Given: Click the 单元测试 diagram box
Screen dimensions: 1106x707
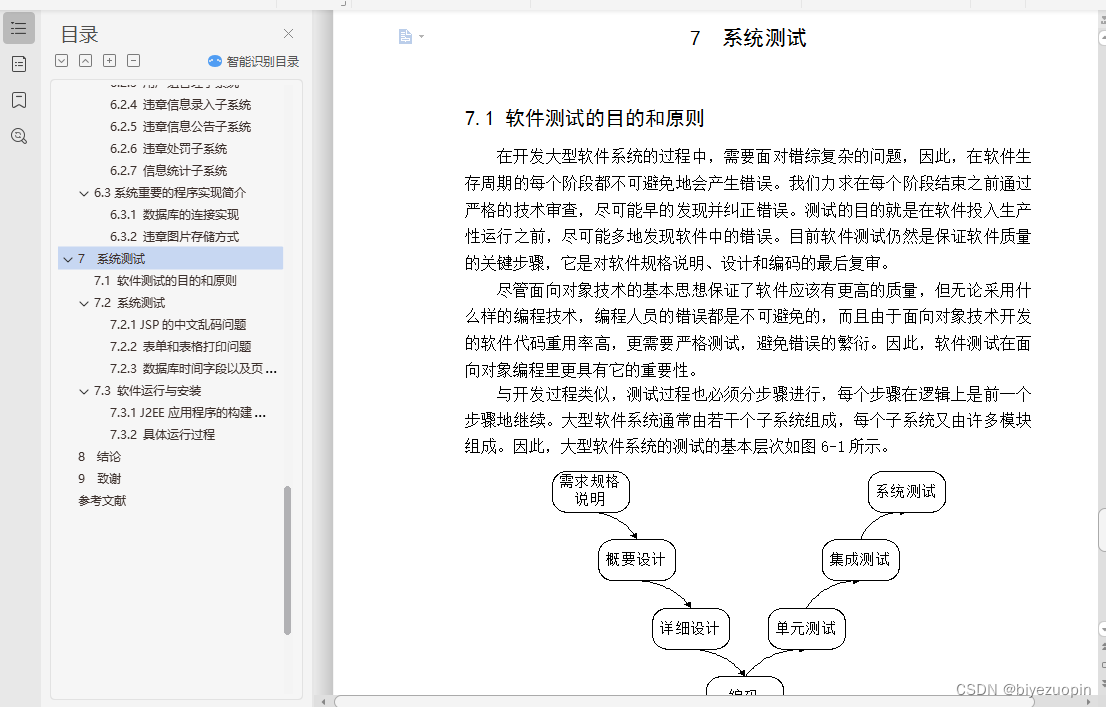Looking at the screenshot, I should [806, 628].
